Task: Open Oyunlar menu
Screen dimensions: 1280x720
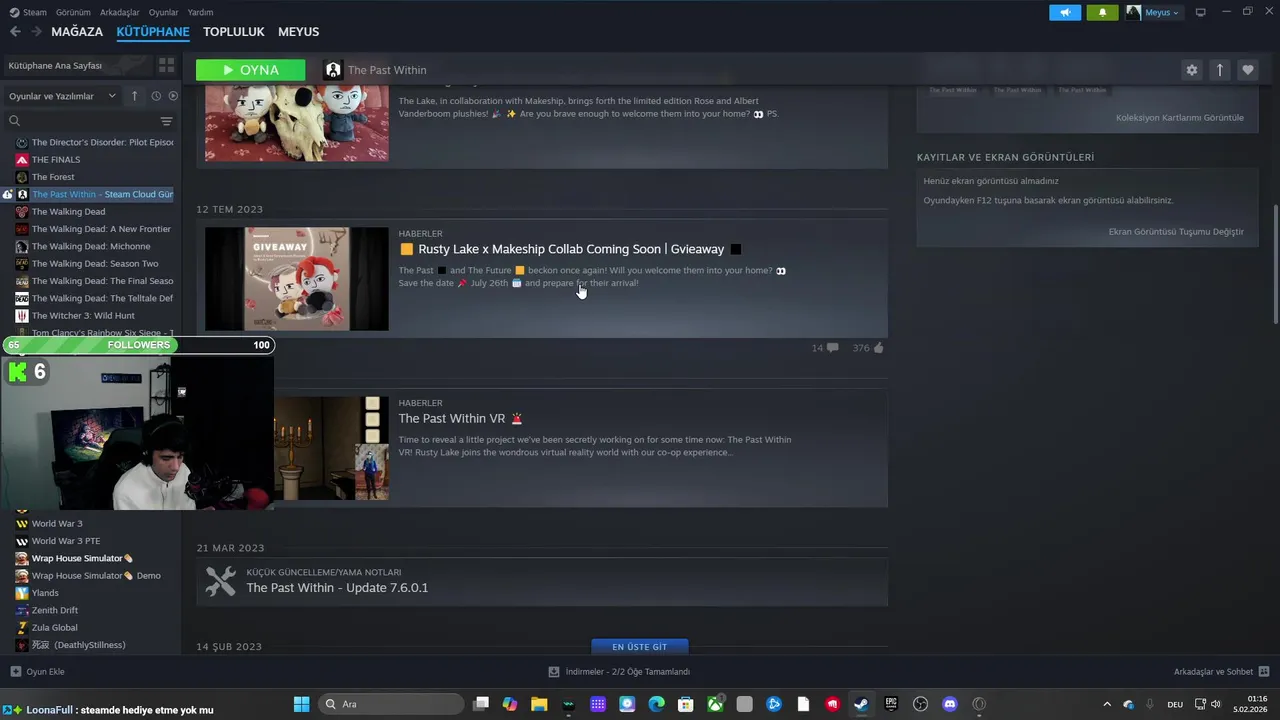Action: tap(163, 12)
